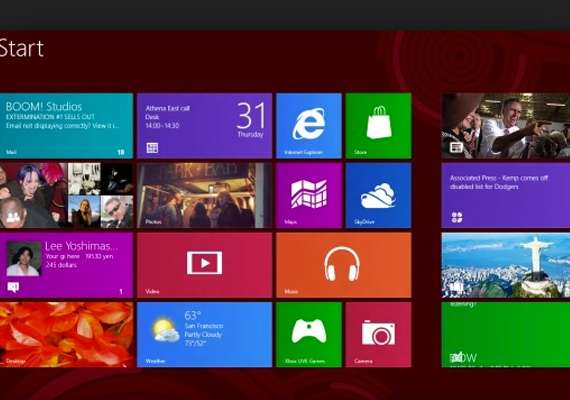Viewport: 570px width, 400px height.
Task: Click 'EXTERMINATION #1 SELLS OUT' mail text
Action: 50,117
